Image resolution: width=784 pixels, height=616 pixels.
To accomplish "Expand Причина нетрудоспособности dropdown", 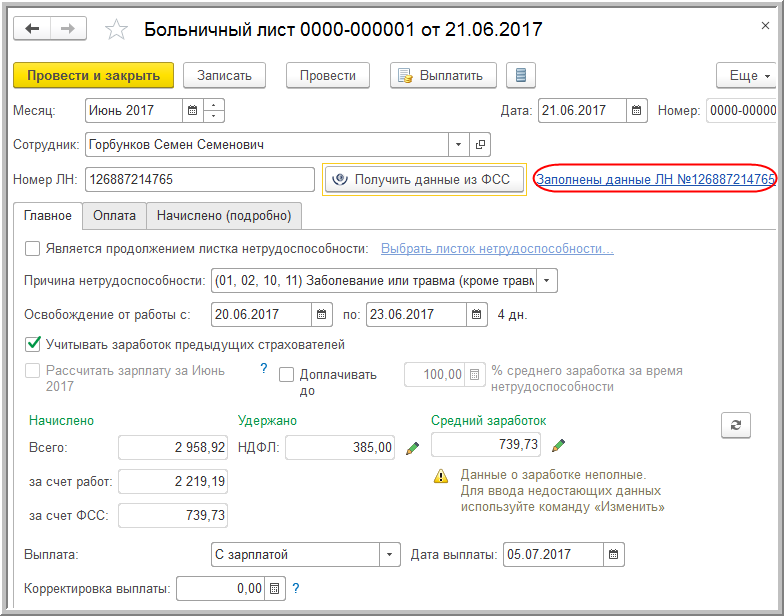I will point(546,280).
